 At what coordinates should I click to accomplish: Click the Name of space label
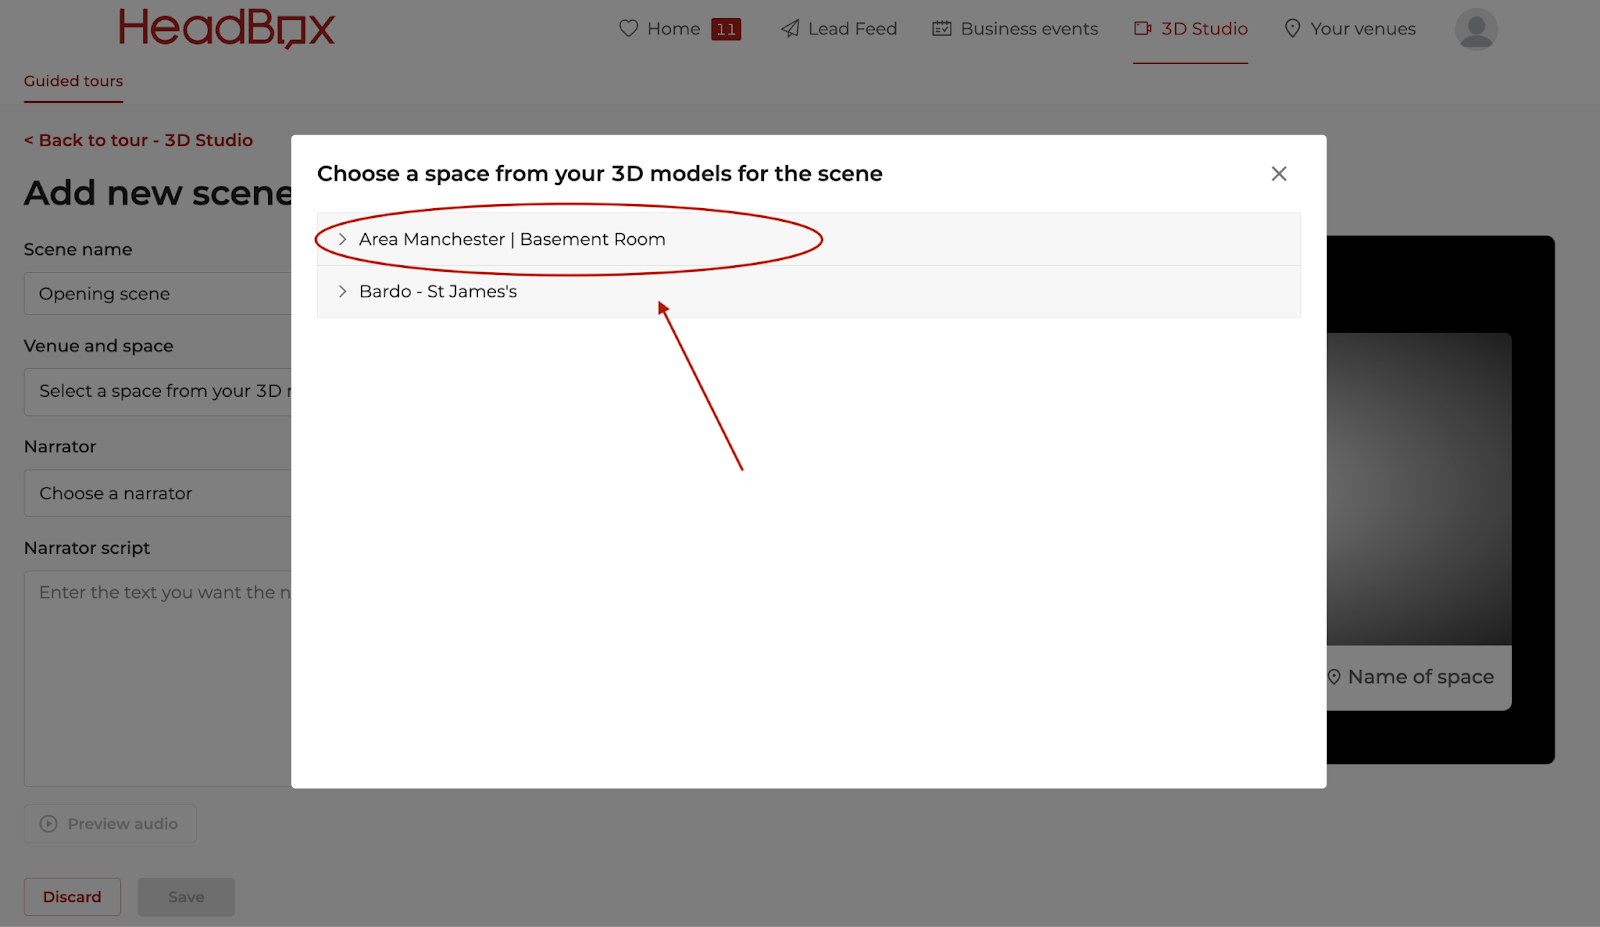coord(1421,677)
